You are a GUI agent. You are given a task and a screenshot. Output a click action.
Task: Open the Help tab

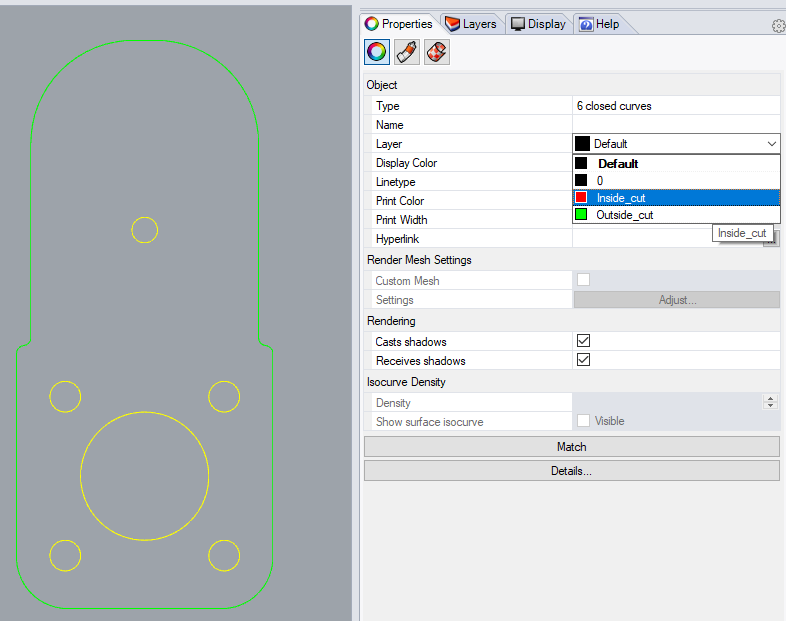[x=599, y=24]
